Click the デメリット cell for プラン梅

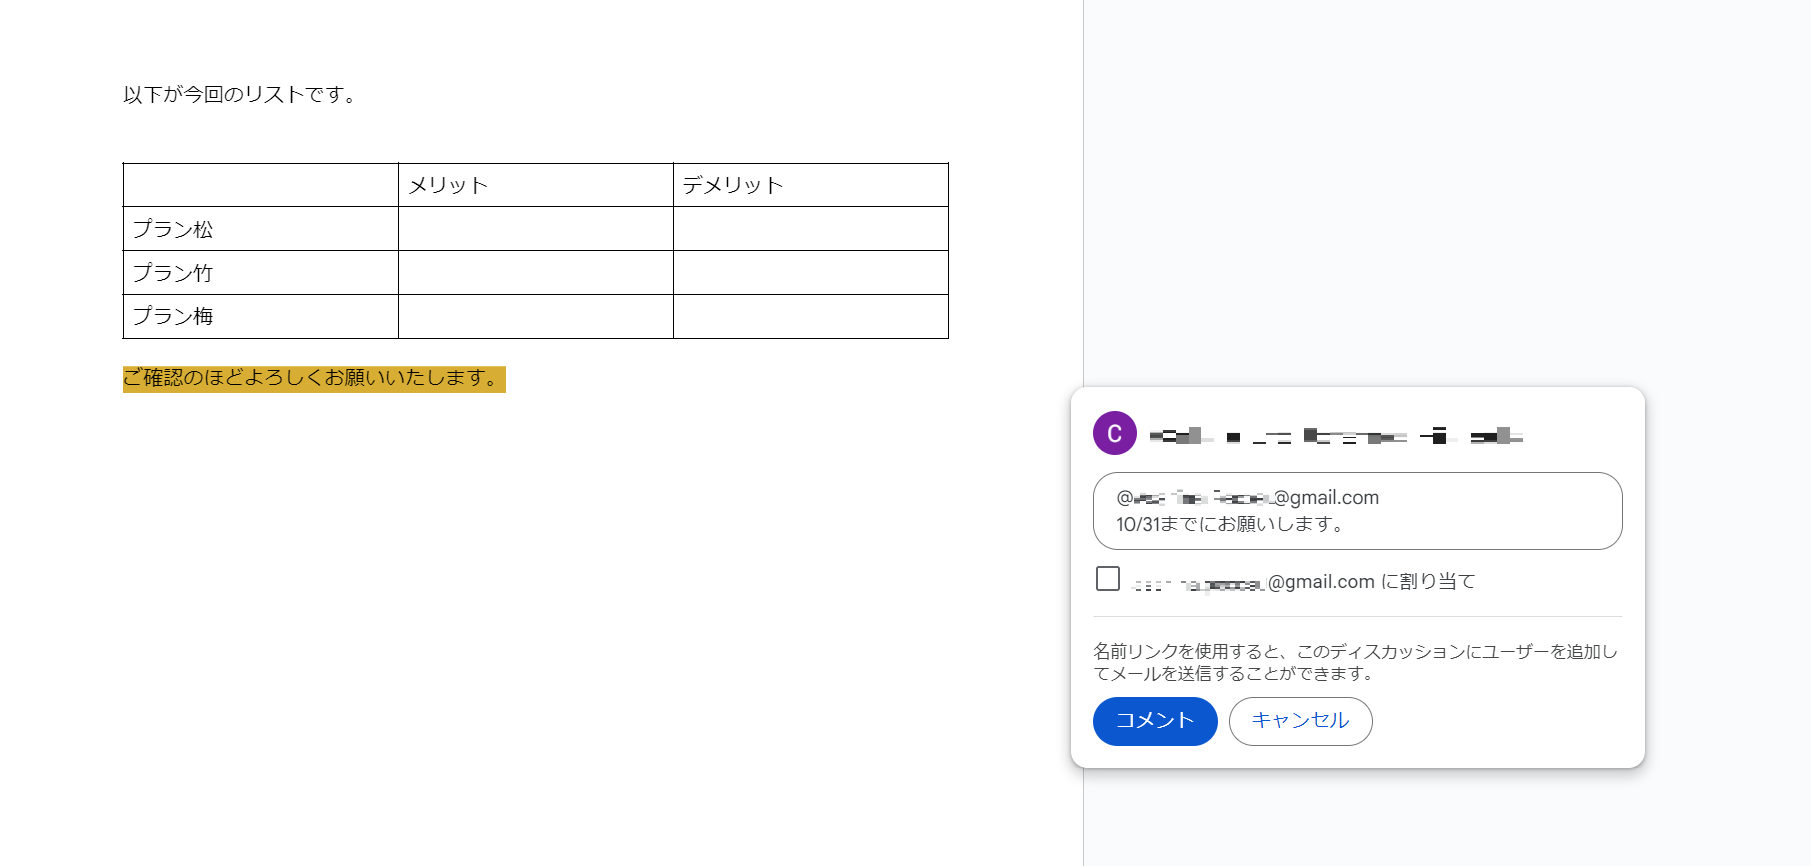[x=810, y=317]
